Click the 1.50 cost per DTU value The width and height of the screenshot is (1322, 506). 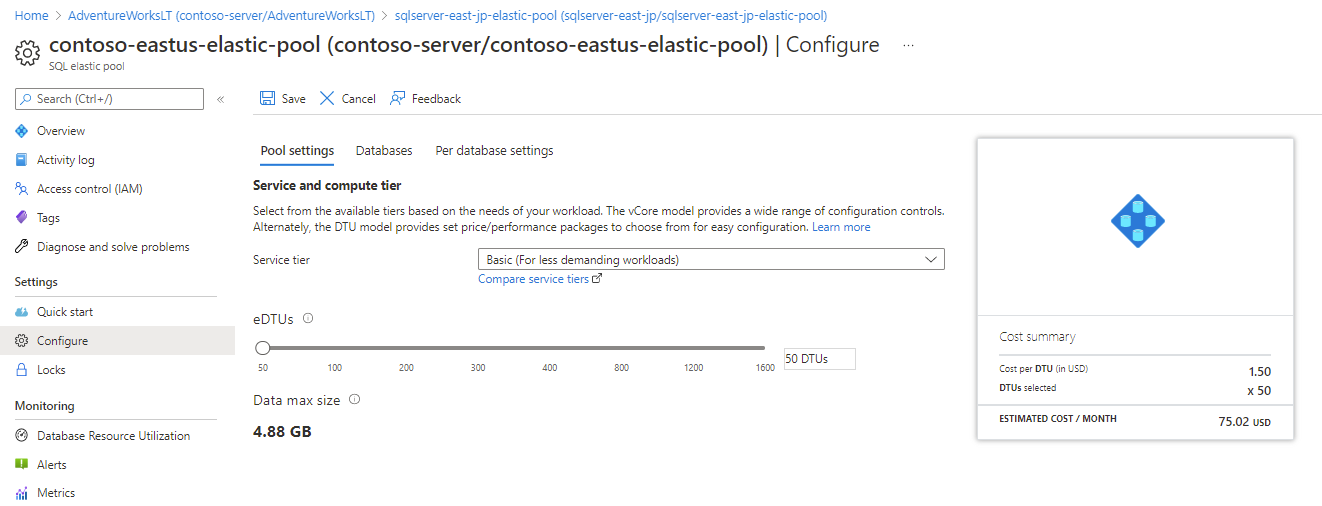[x=1260, y=371]
